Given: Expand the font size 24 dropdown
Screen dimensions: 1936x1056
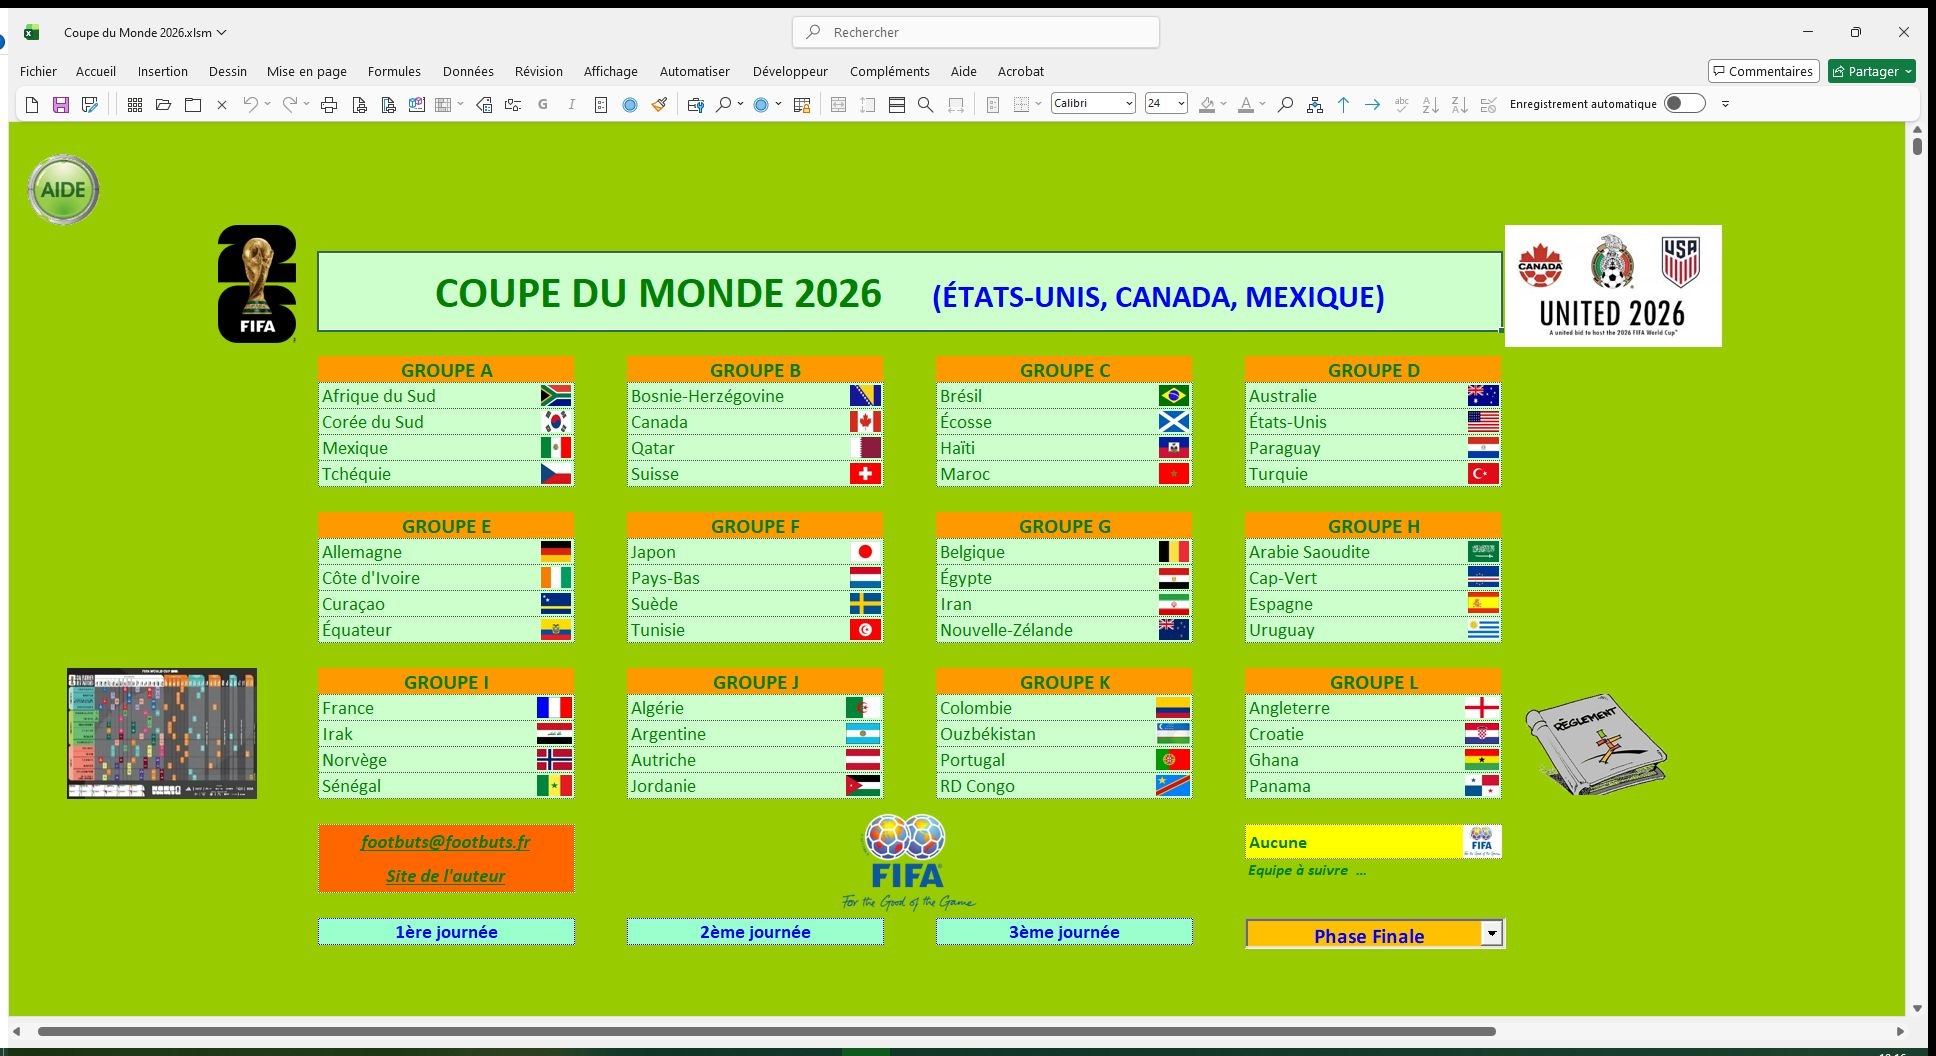Looking at the screenshot, I should pyautogui.click(x=1181, y=104).
